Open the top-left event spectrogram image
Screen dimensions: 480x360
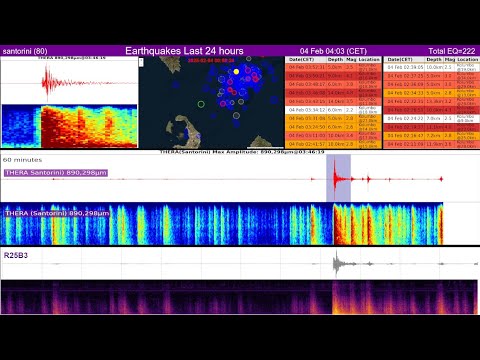(70, 126)
